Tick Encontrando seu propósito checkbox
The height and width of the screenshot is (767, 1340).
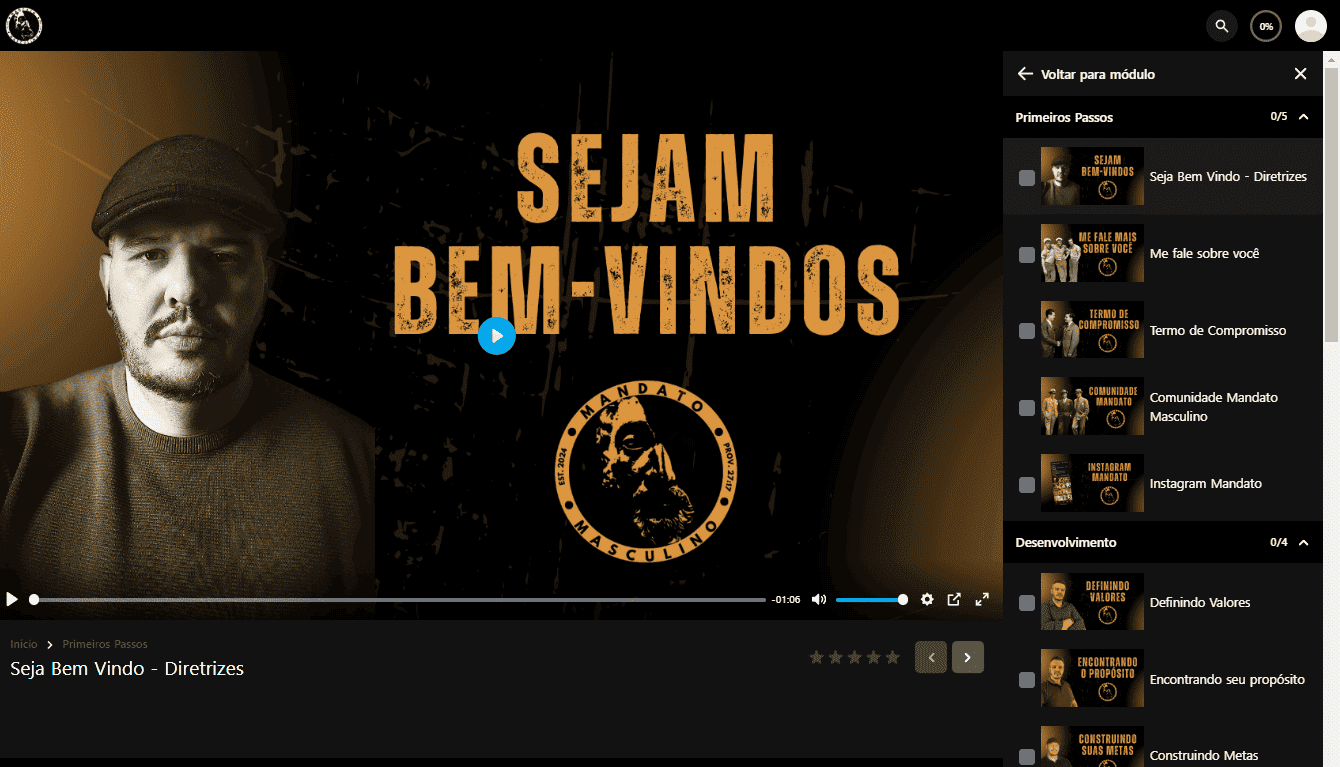pos(1027,680)
